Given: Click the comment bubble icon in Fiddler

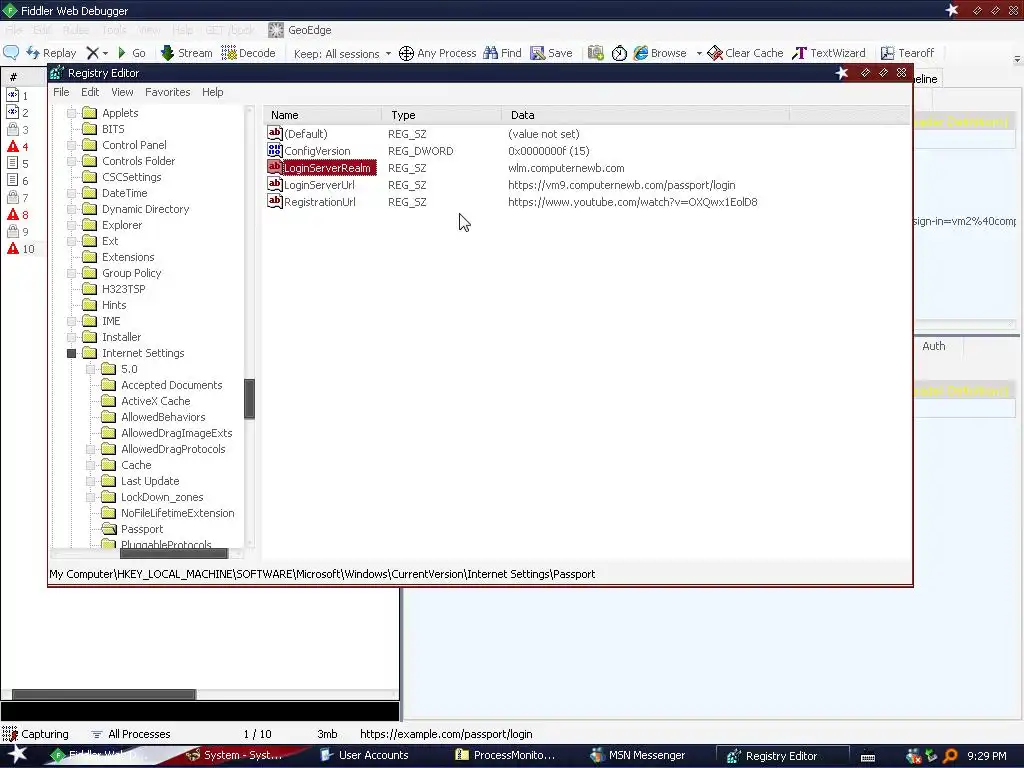Looking at the screenshot, I should tap(11, 52).
